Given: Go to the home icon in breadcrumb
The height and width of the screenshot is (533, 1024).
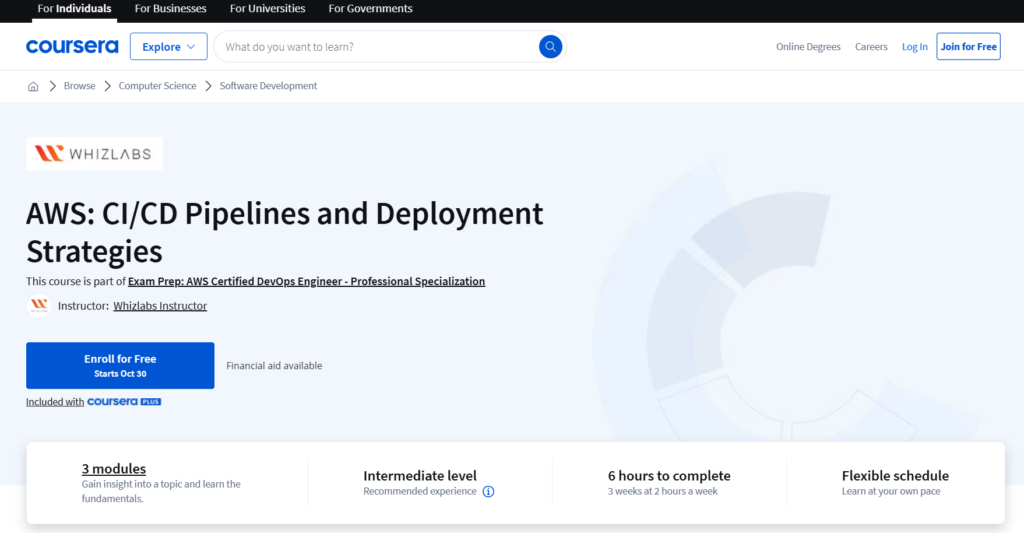Looking at the screenshot, I should (x=33, y=86).
